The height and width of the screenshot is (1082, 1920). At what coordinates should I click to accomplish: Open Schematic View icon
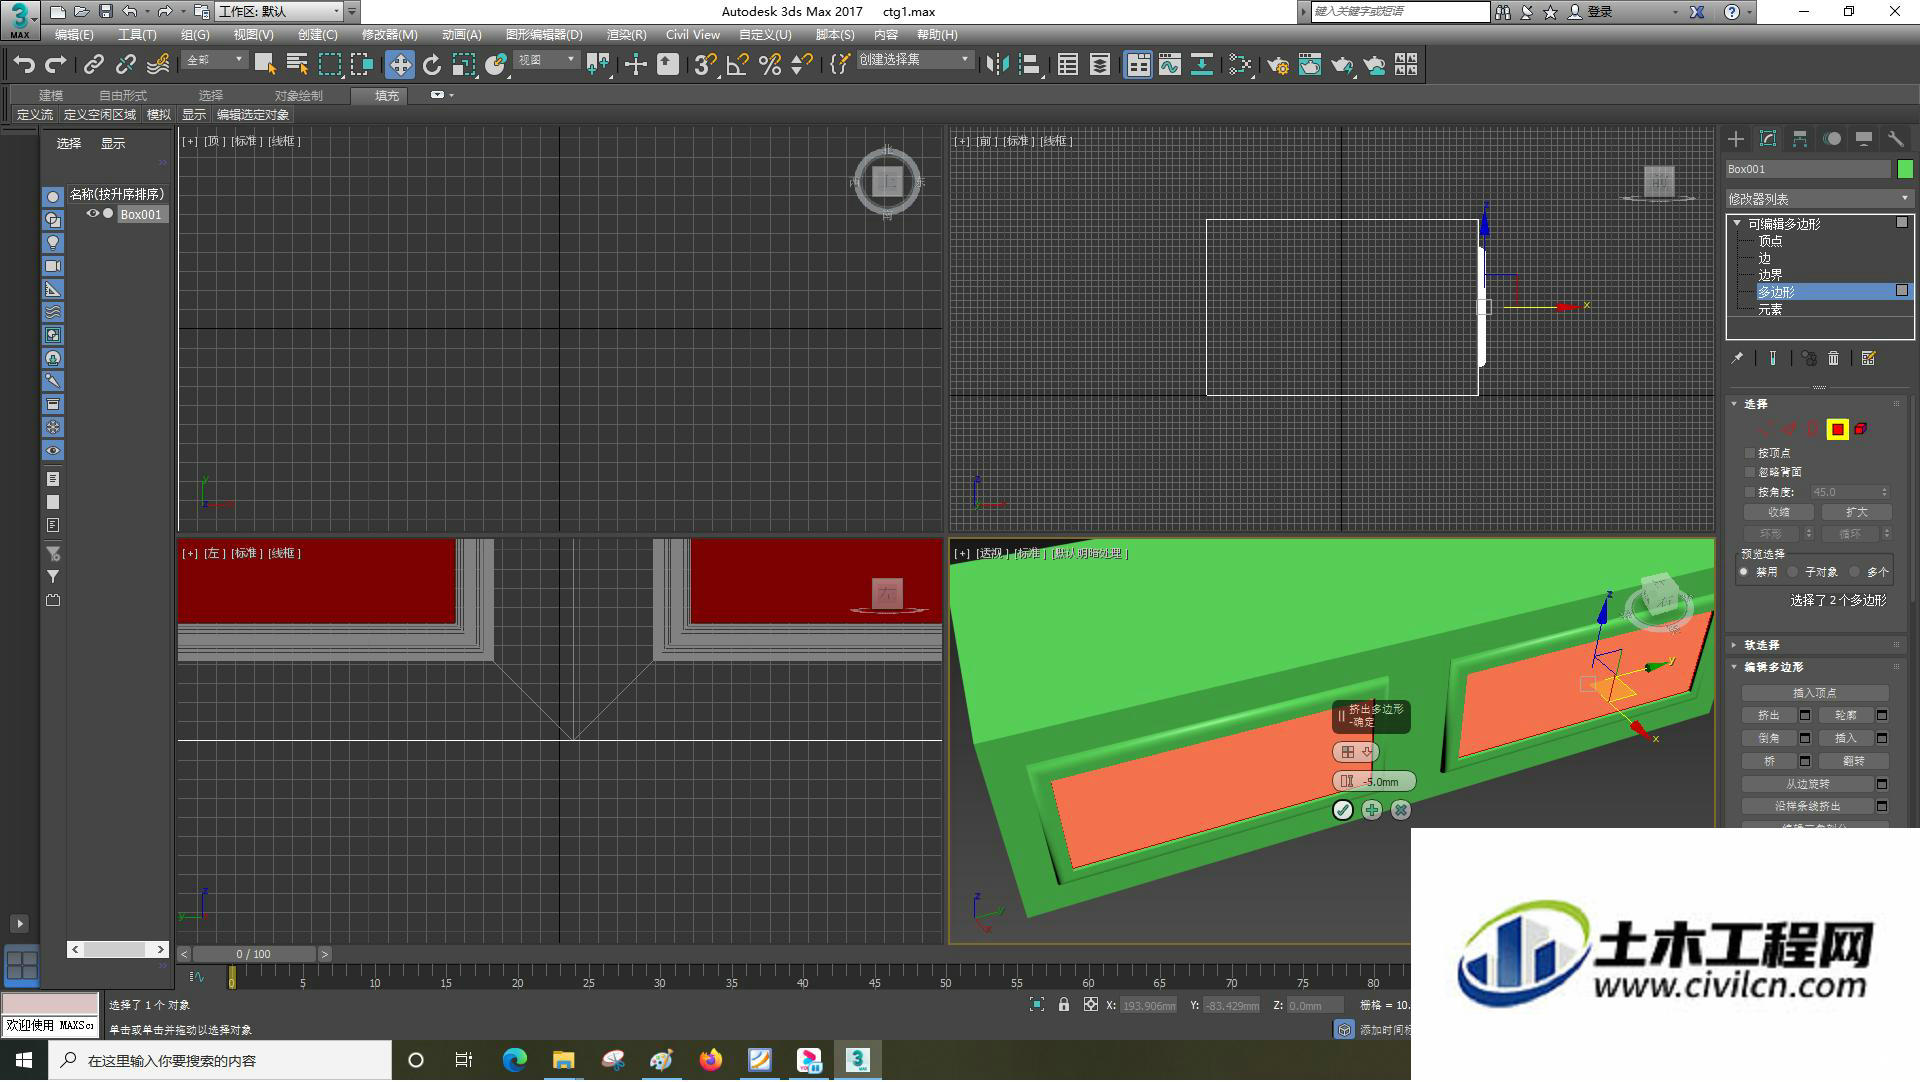pyautogui.click(x=1202, y=65)
